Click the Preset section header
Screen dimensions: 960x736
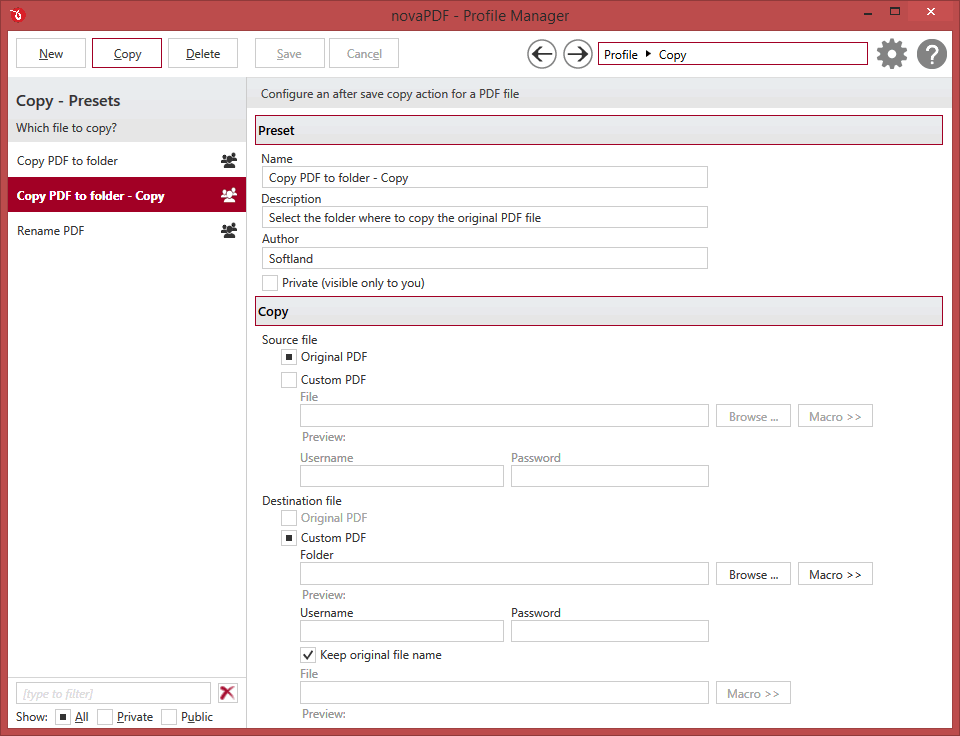(x=598, y=130)
